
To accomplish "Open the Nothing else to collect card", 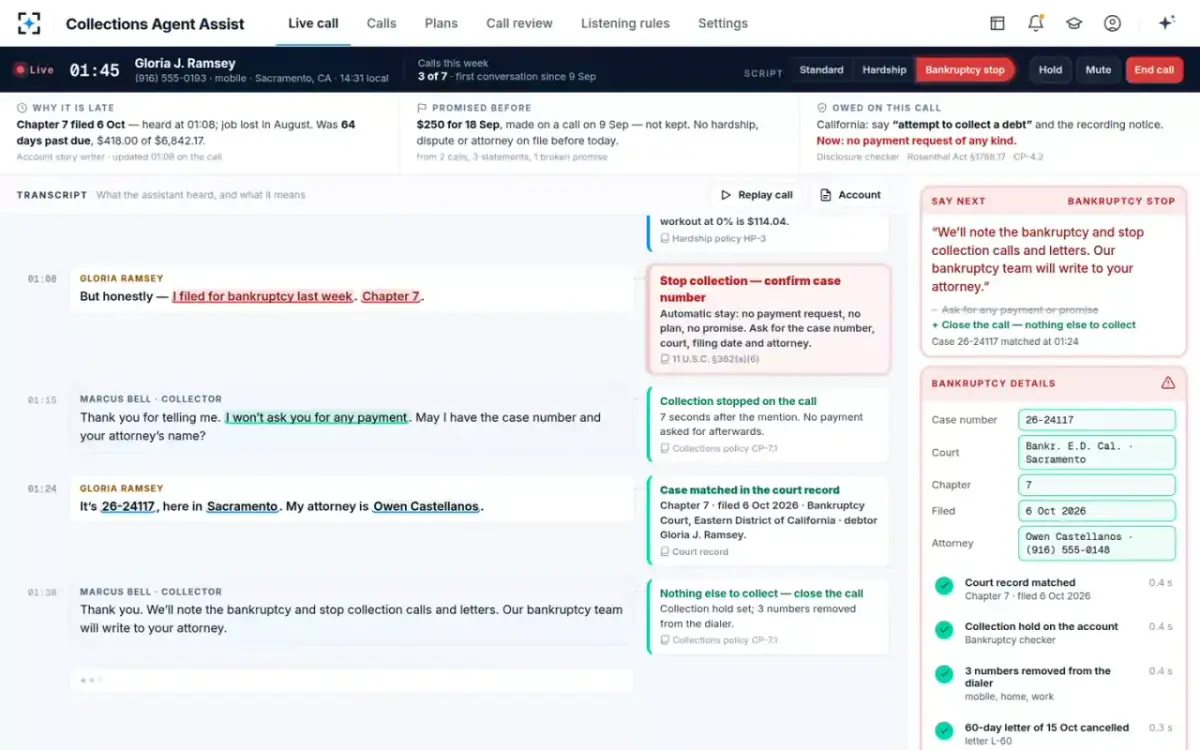I will click(x=768, y=616).
